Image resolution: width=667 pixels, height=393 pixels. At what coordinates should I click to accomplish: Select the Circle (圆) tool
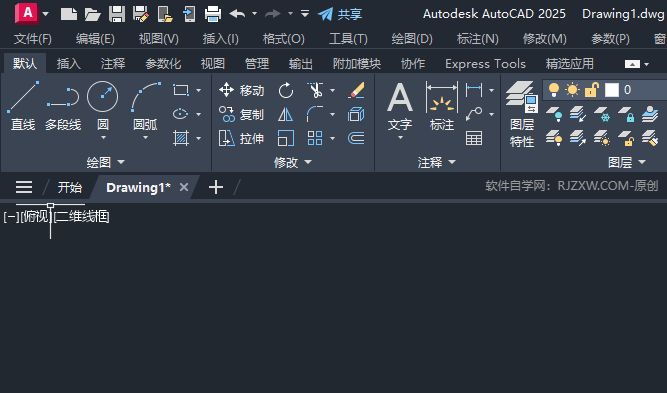(103, 105)
